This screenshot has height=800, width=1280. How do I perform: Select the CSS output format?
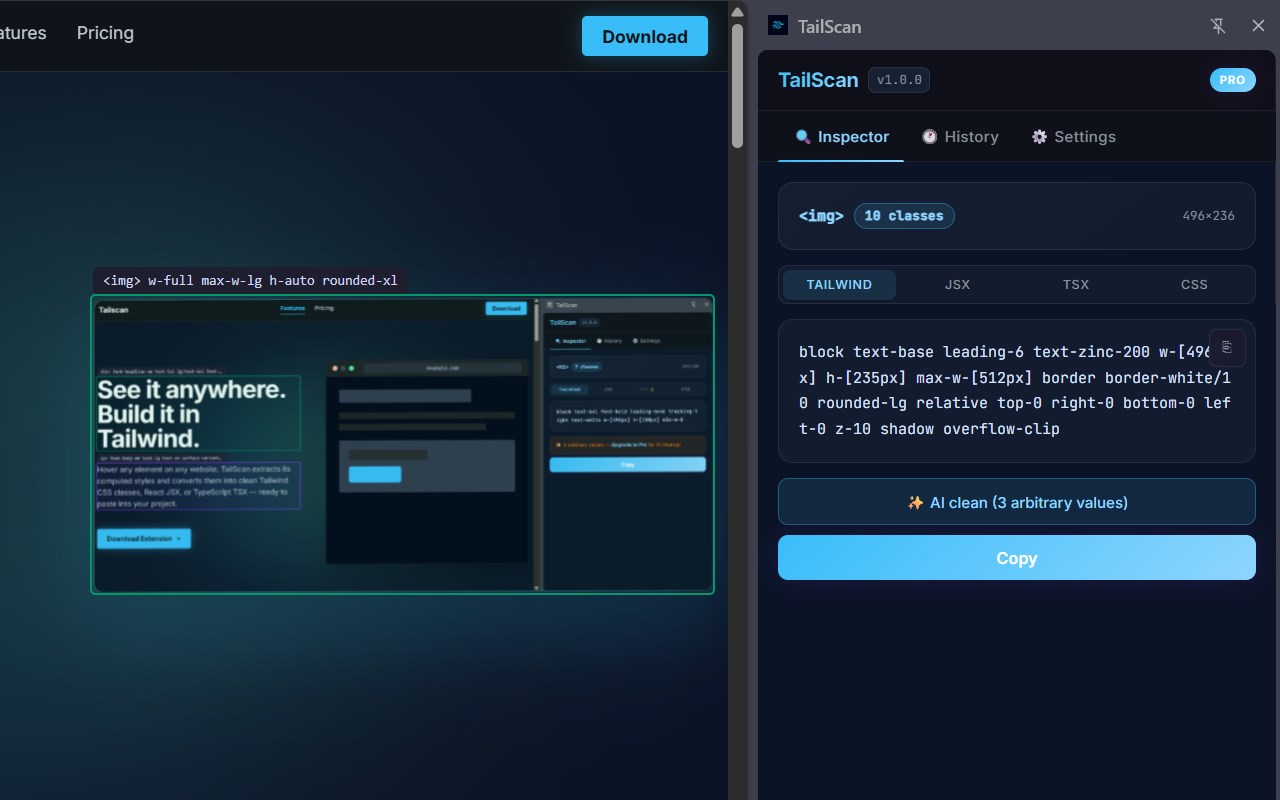pyautogui.click(x=1194, y=285)
